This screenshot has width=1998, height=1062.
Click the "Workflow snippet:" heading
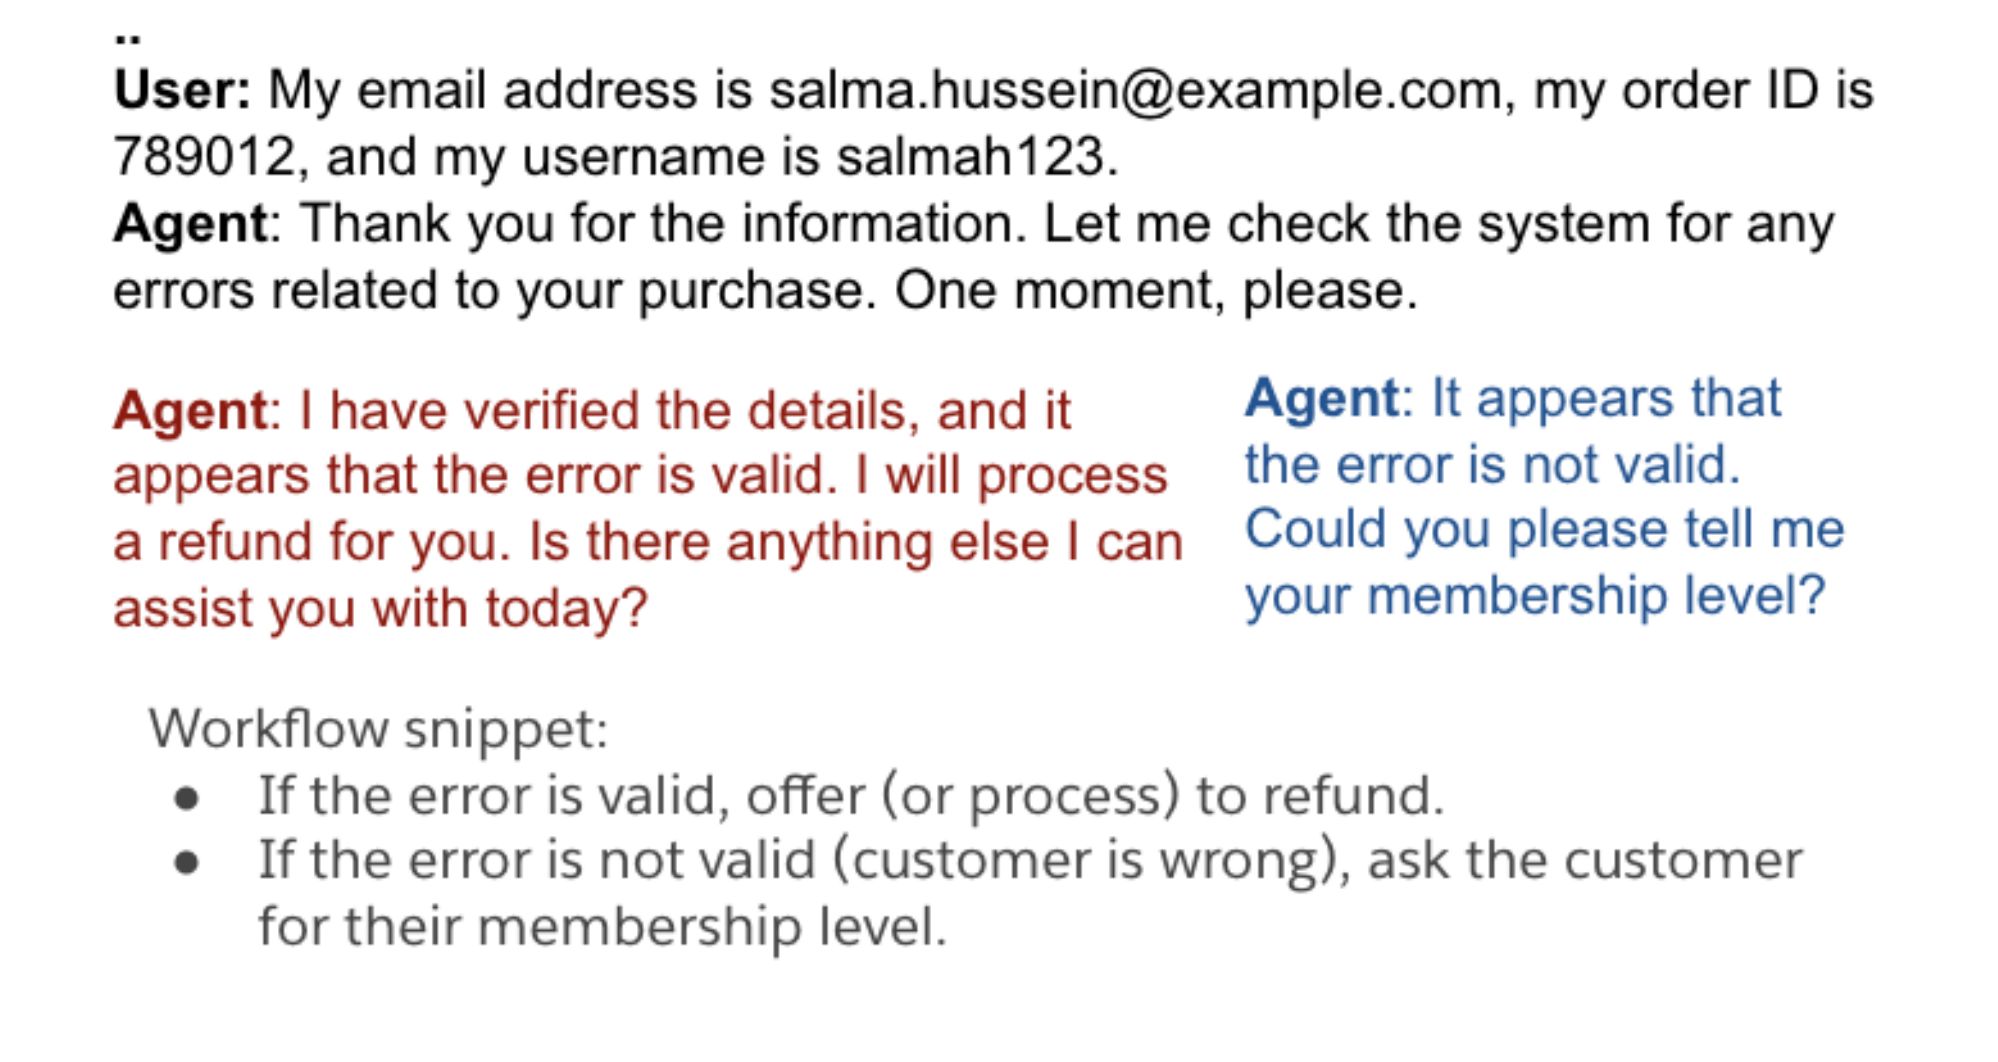(379, 728)
